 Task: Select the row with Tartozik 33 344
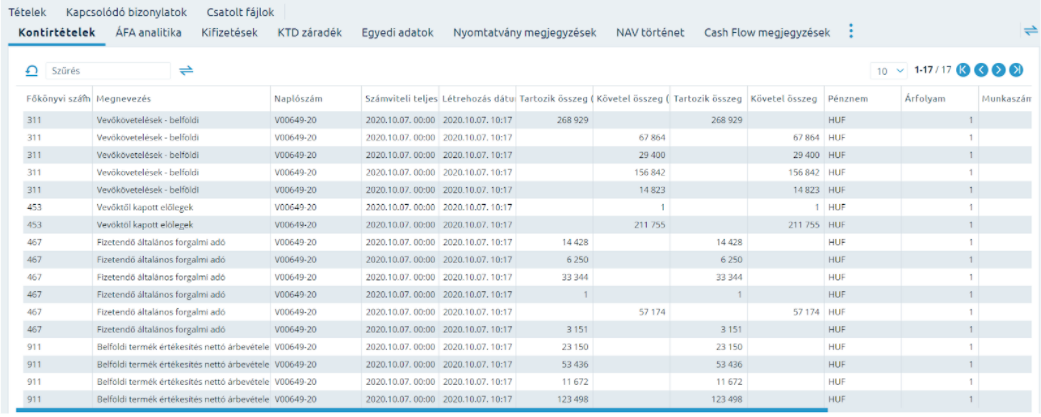pos(528,276)
